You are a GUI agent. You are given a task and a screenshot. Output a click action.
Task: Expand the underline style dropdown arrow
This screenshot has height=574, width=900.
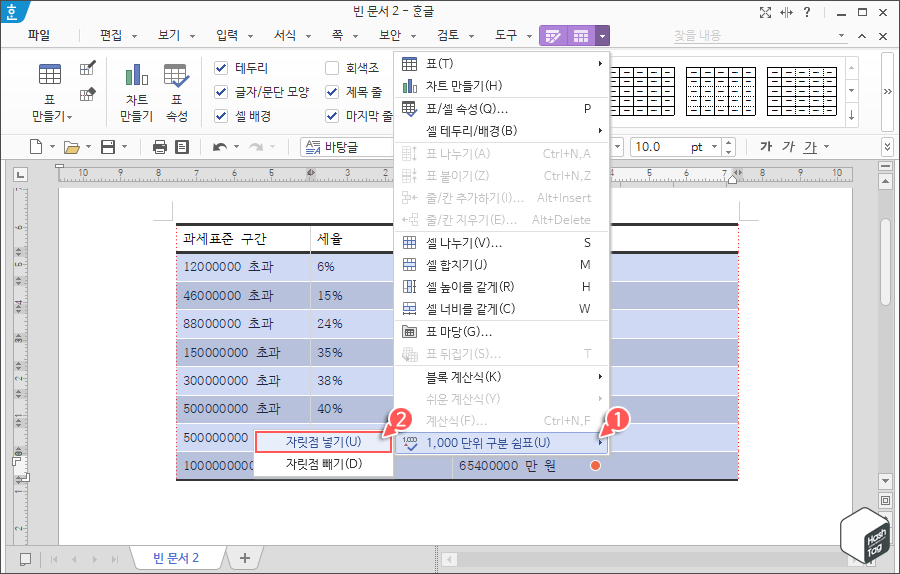(827, 147)
